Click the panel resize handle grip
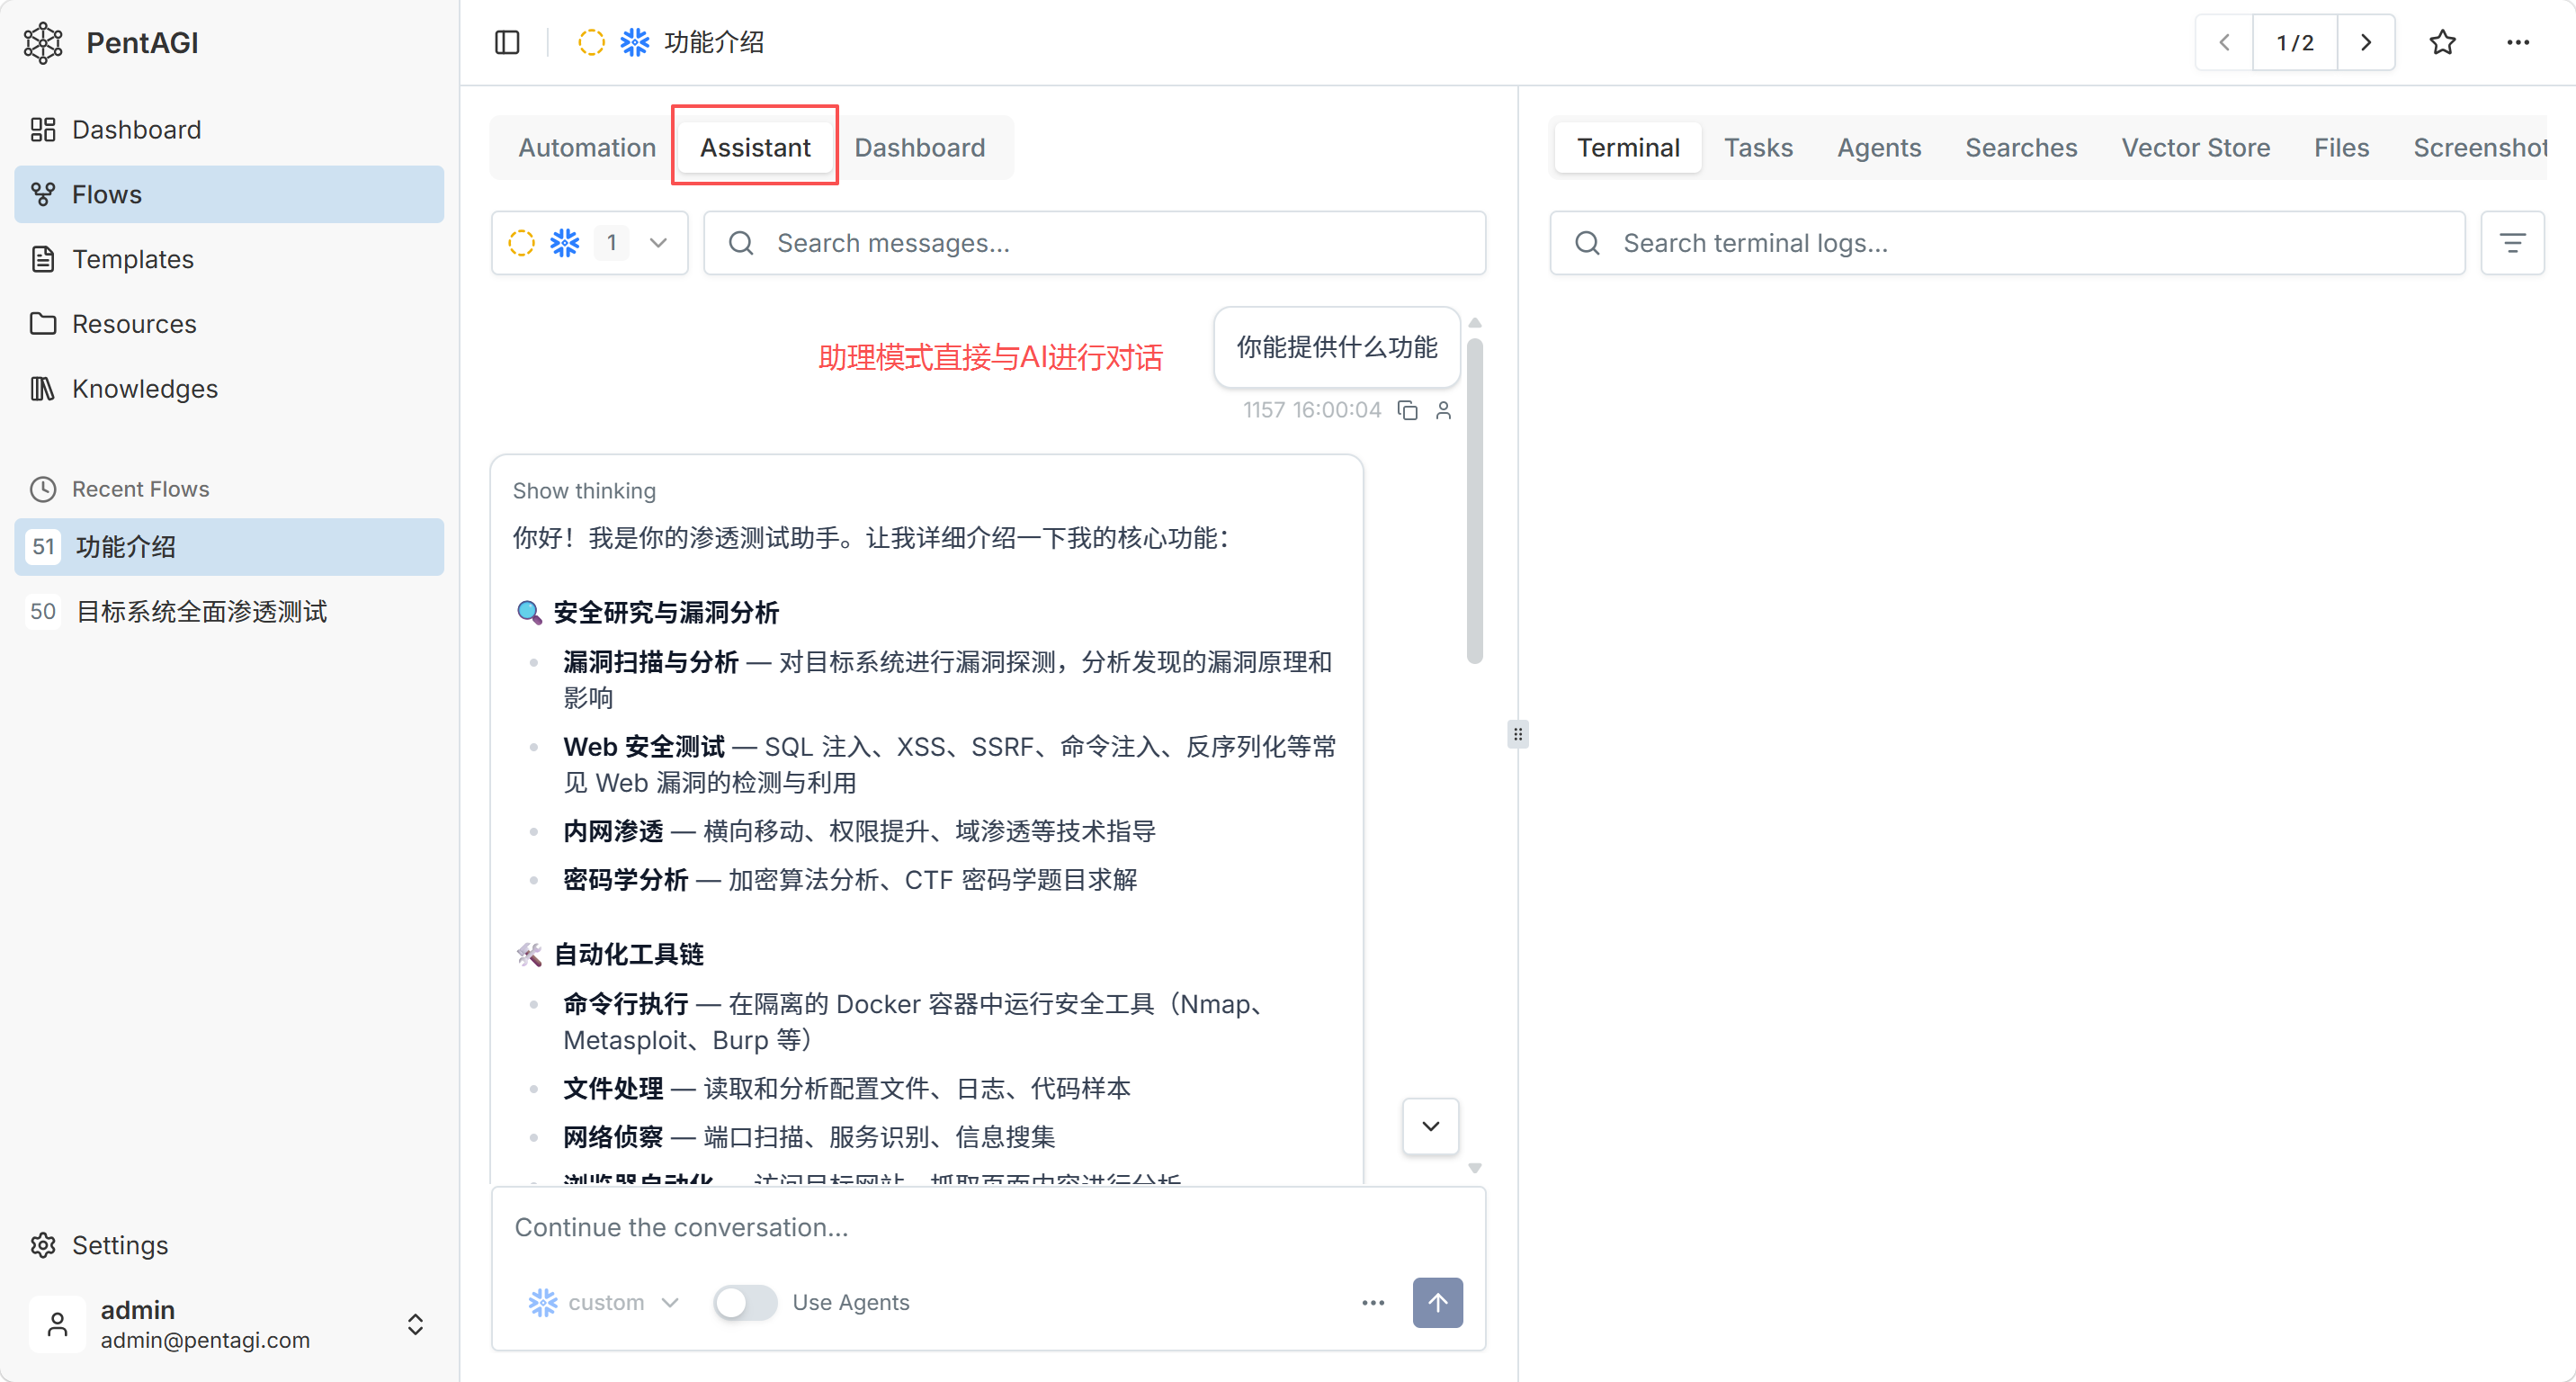The height and width of the screenshot is (1382, 2576). coord(1518,735)
